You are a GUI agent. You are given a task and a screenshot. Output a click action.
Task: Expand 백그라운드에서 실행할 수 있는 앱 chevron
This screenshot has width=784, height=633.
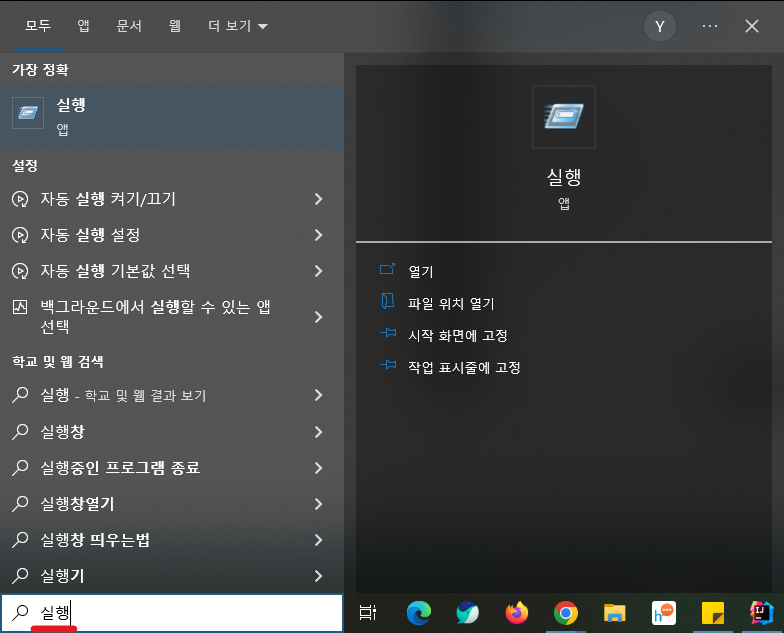[x=318, y=316]
